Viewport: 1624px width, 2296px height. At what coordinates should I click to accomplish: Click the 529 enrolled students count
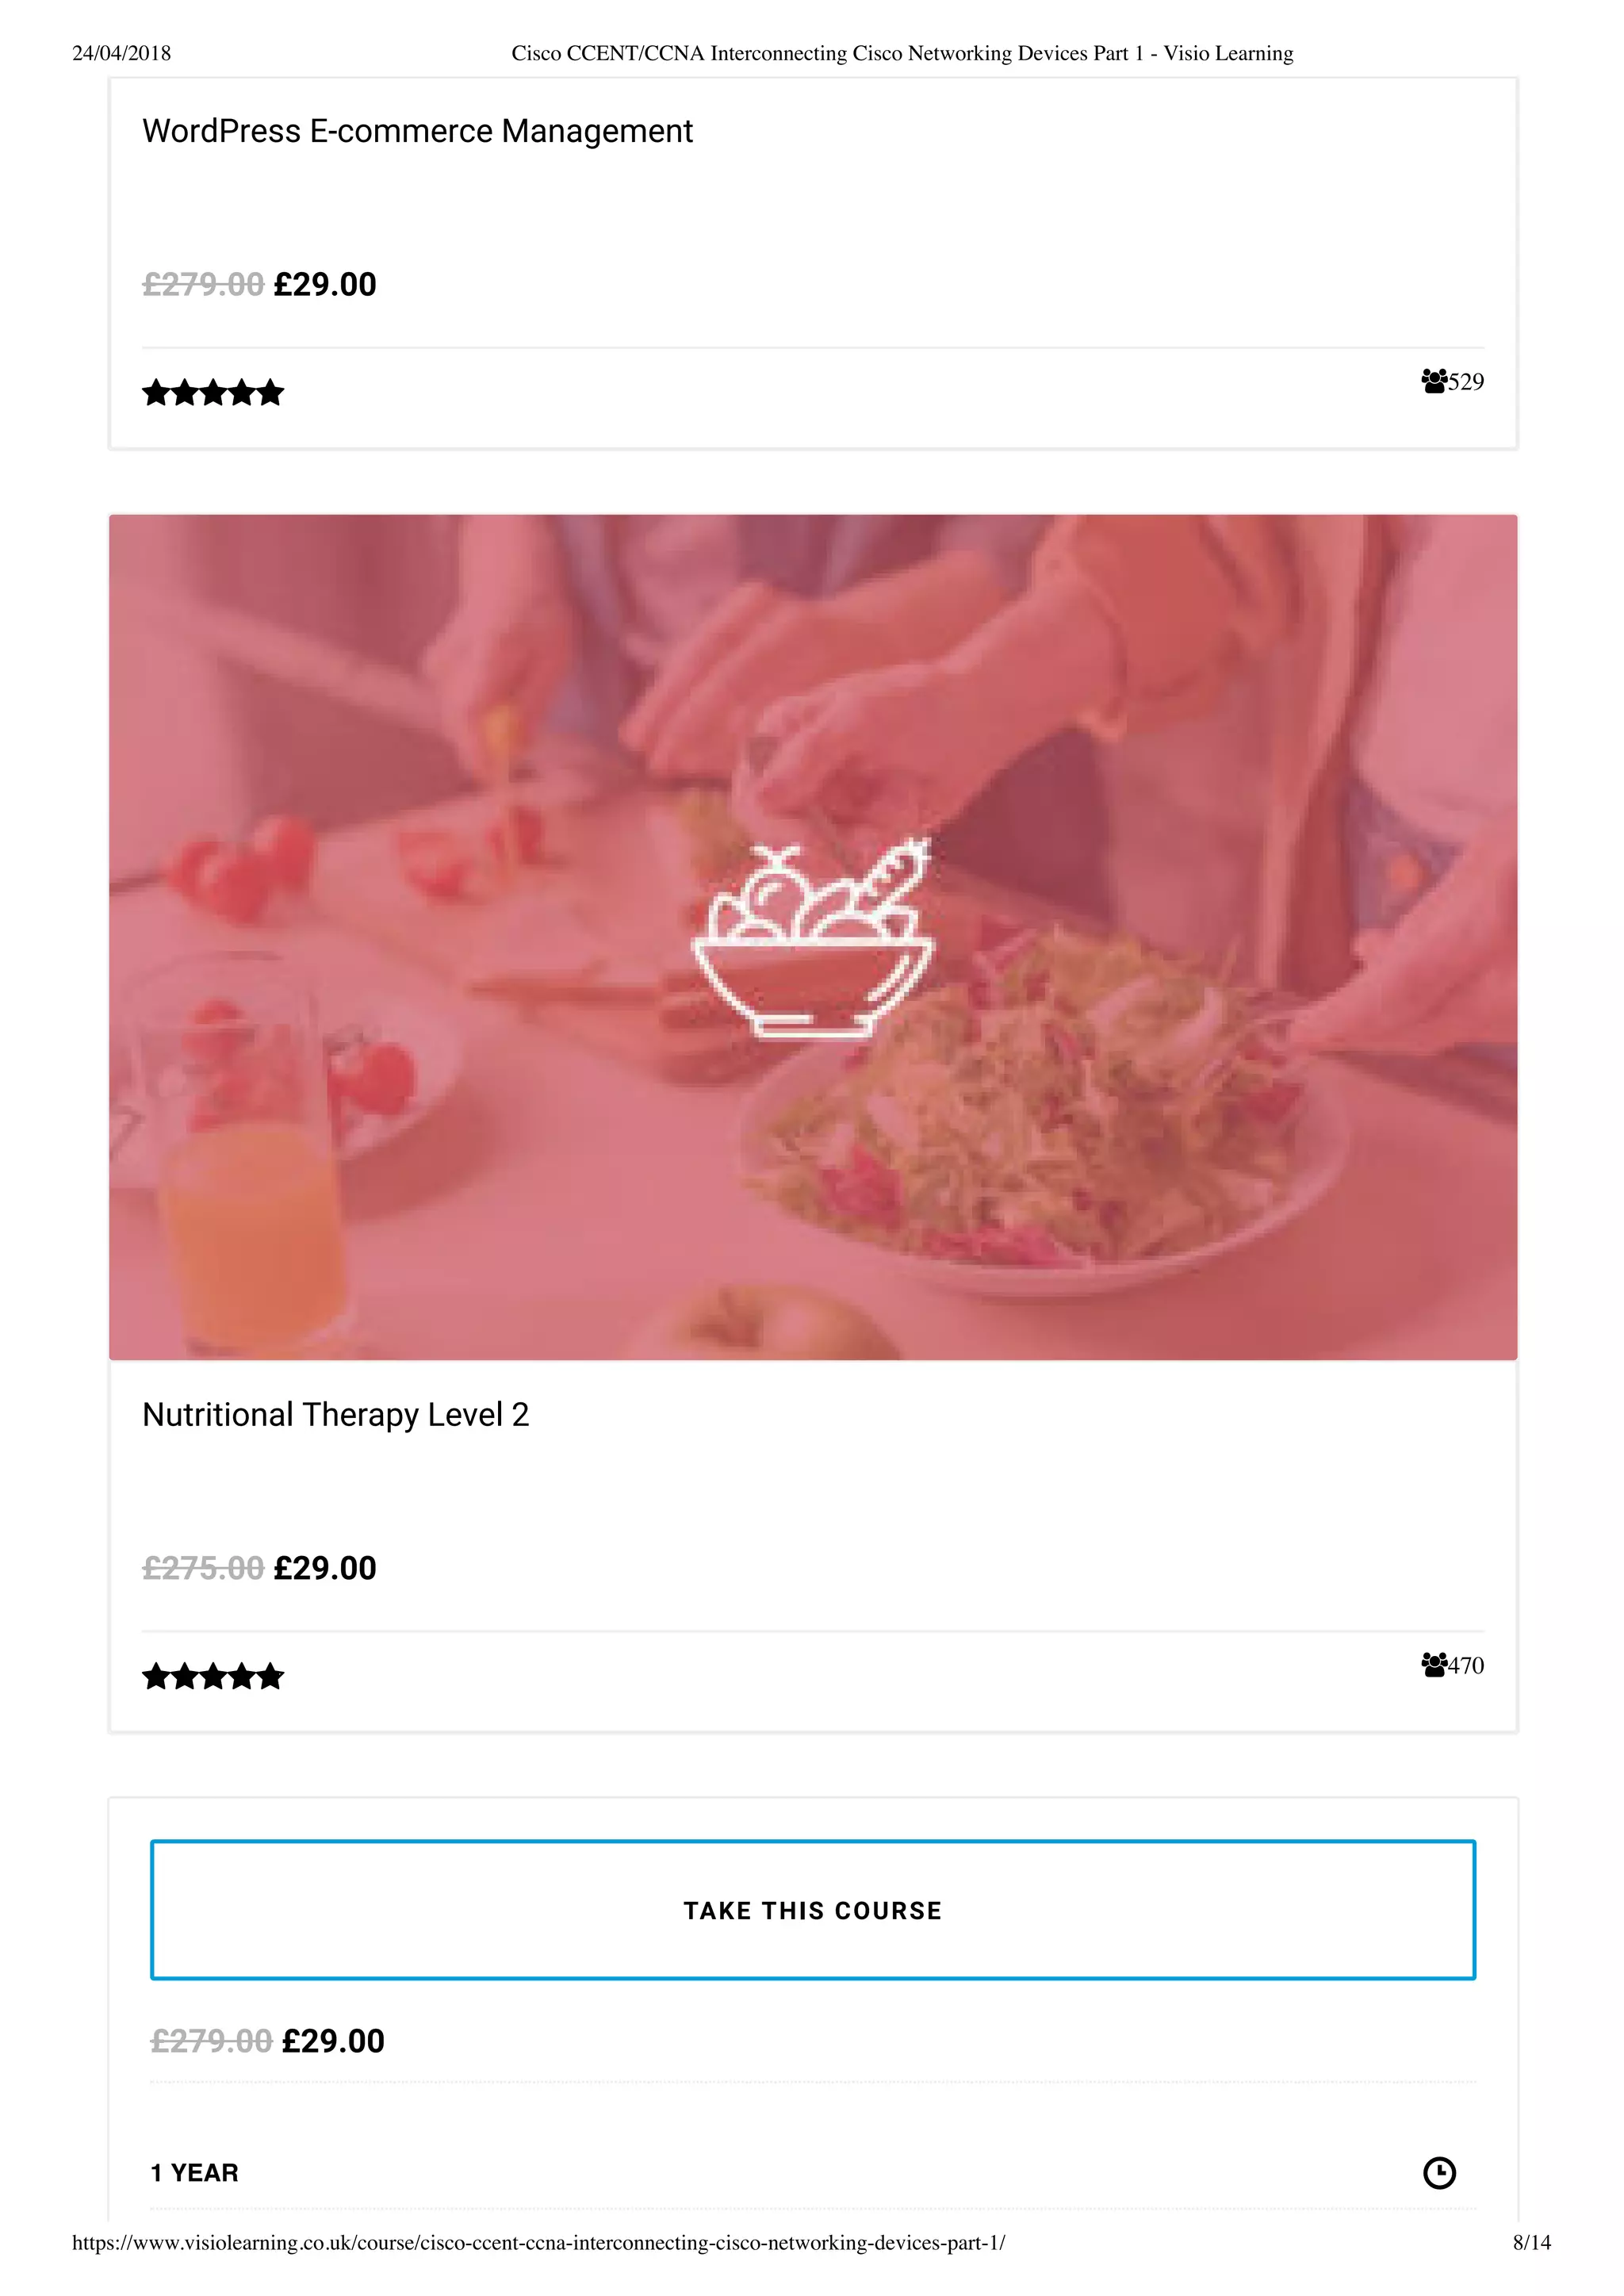1466,382
